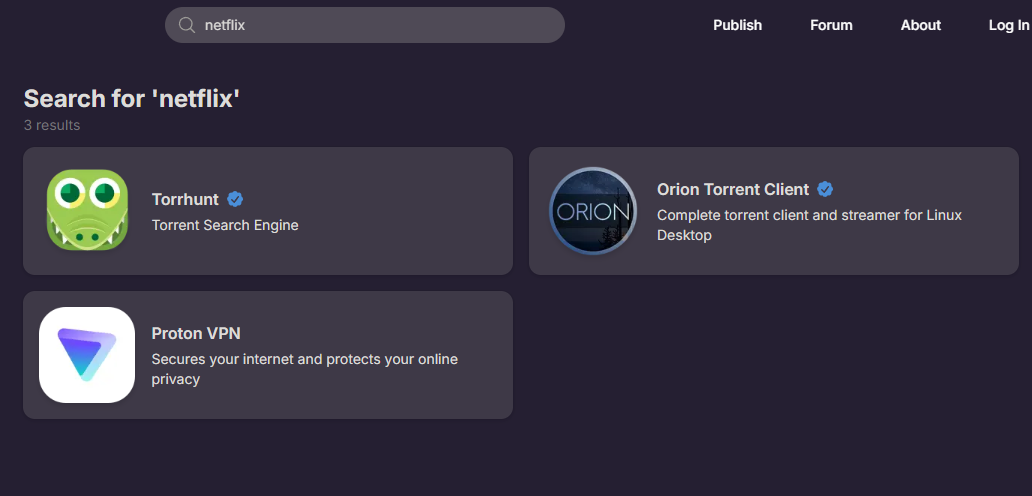Click the verified badge next to Torrhunt
Viewport: 1032px width, 496px height.
click(x=235, y=199)
